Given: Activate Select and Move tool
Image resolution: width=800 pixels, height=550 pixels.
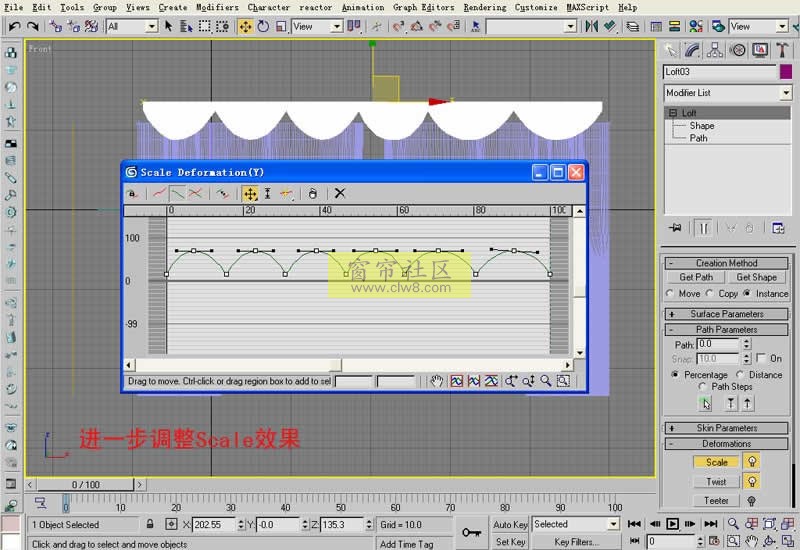Looking at the screenshot, I should coord(245,26).
